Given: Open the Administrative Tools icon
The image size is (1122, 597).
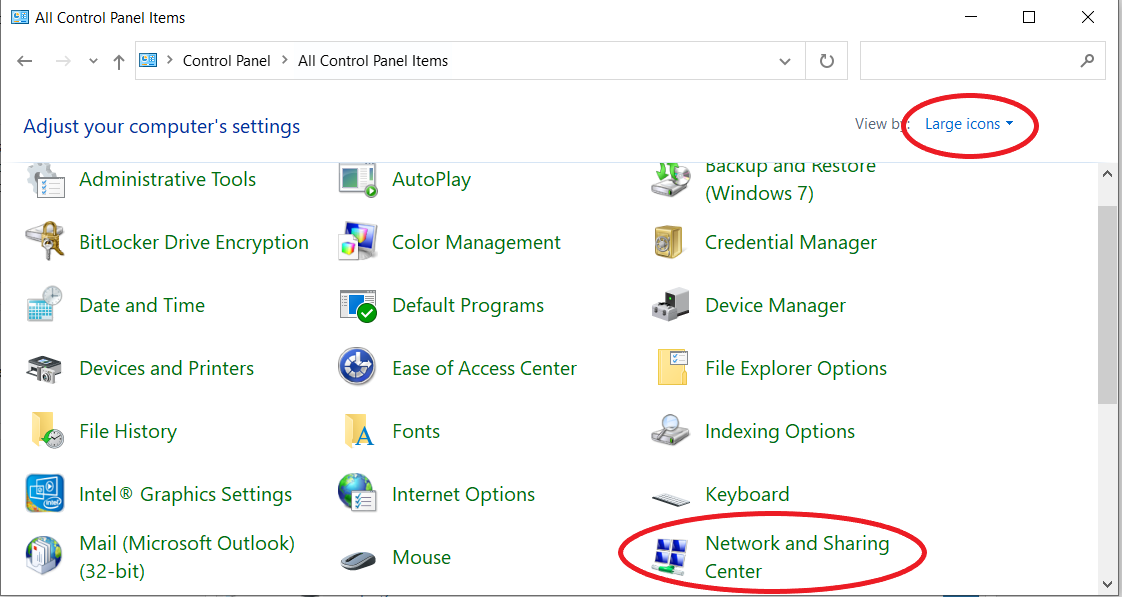Looking at the screenshot, I should click(46, 180).
